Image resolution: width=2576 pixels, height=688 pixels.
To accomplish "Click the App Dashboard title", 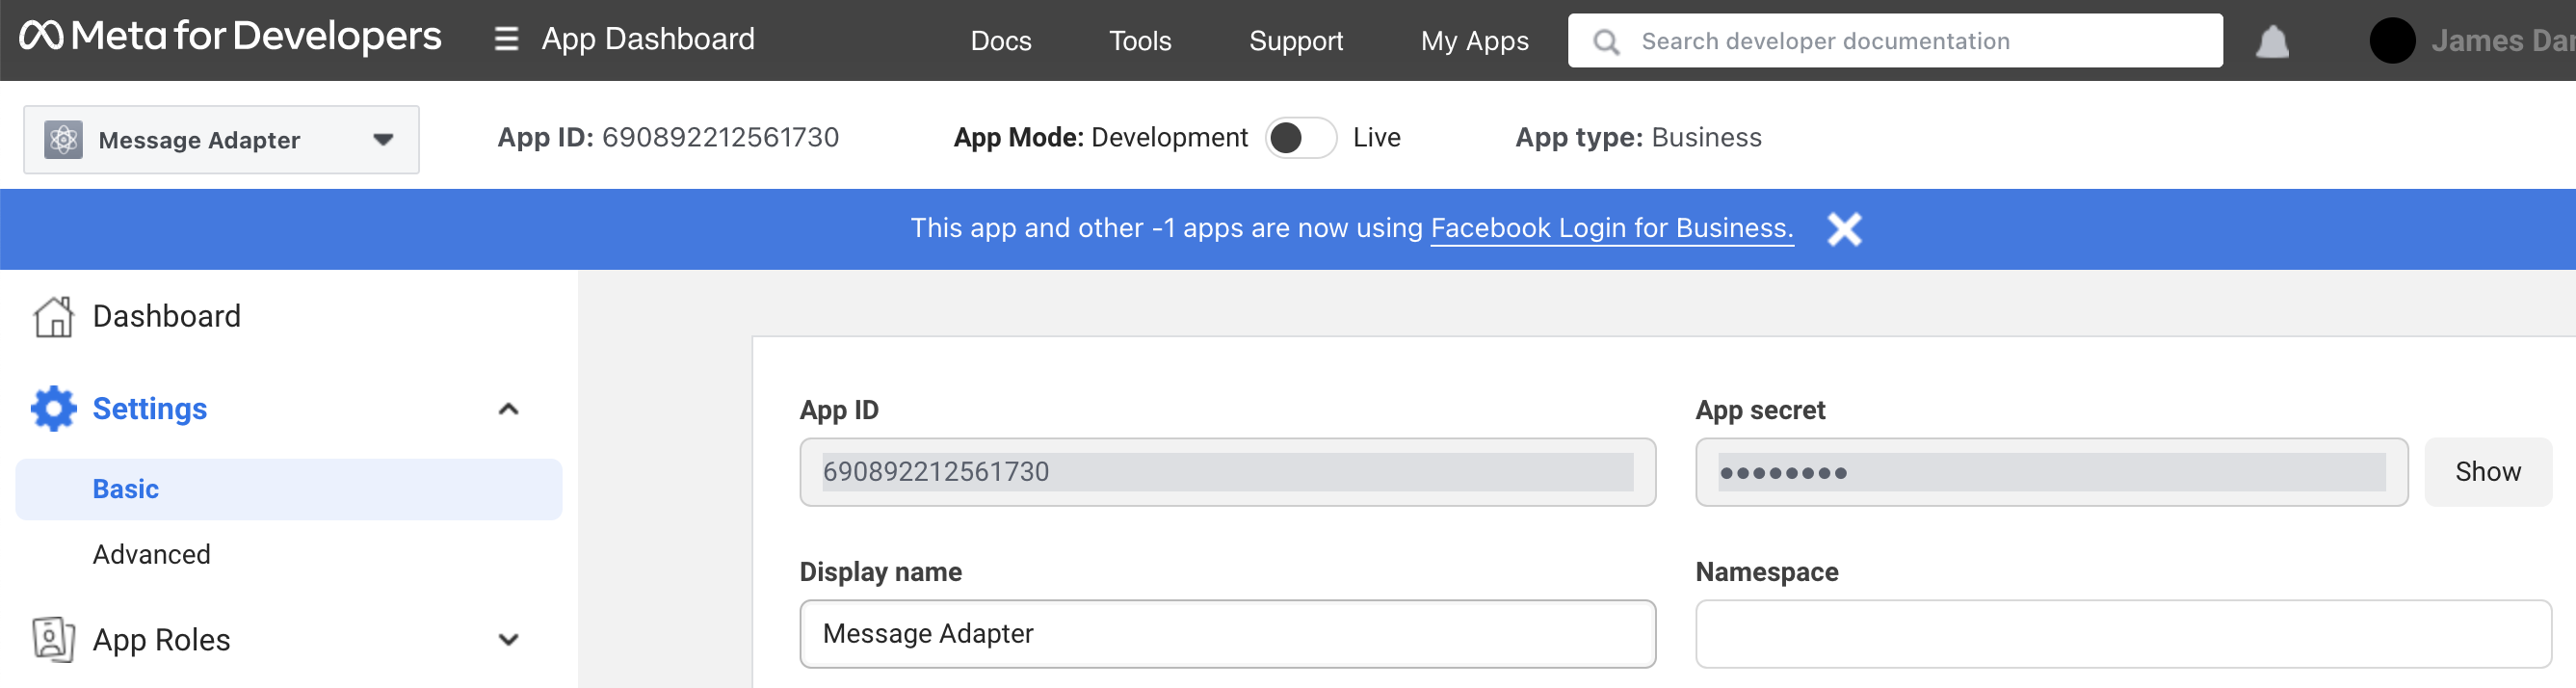I will click(648, 39).
